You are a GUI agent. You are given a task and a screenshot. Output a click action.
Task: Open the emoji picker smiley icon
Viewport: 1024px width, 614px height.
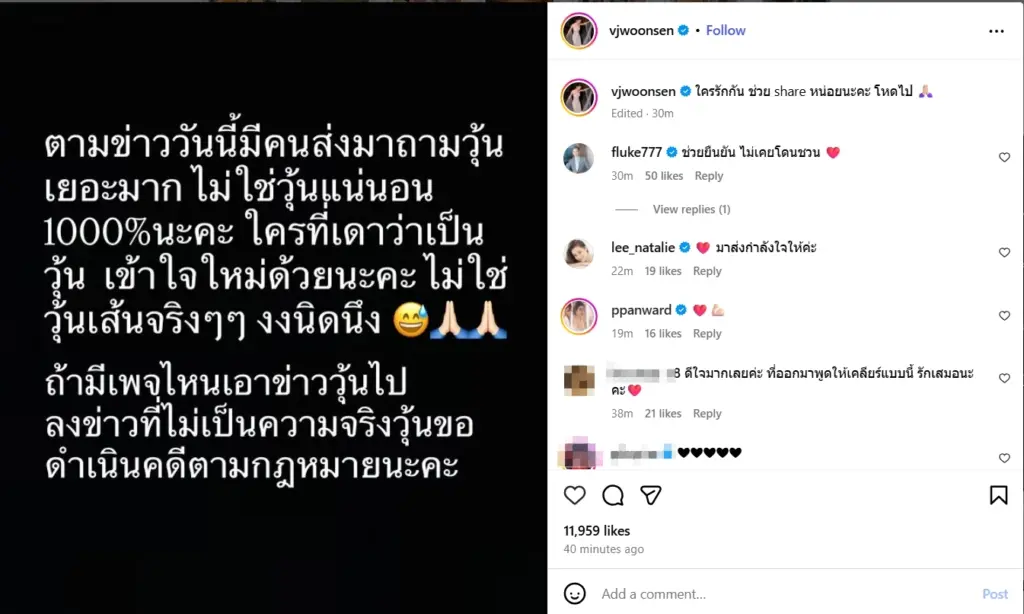(575, 593)
